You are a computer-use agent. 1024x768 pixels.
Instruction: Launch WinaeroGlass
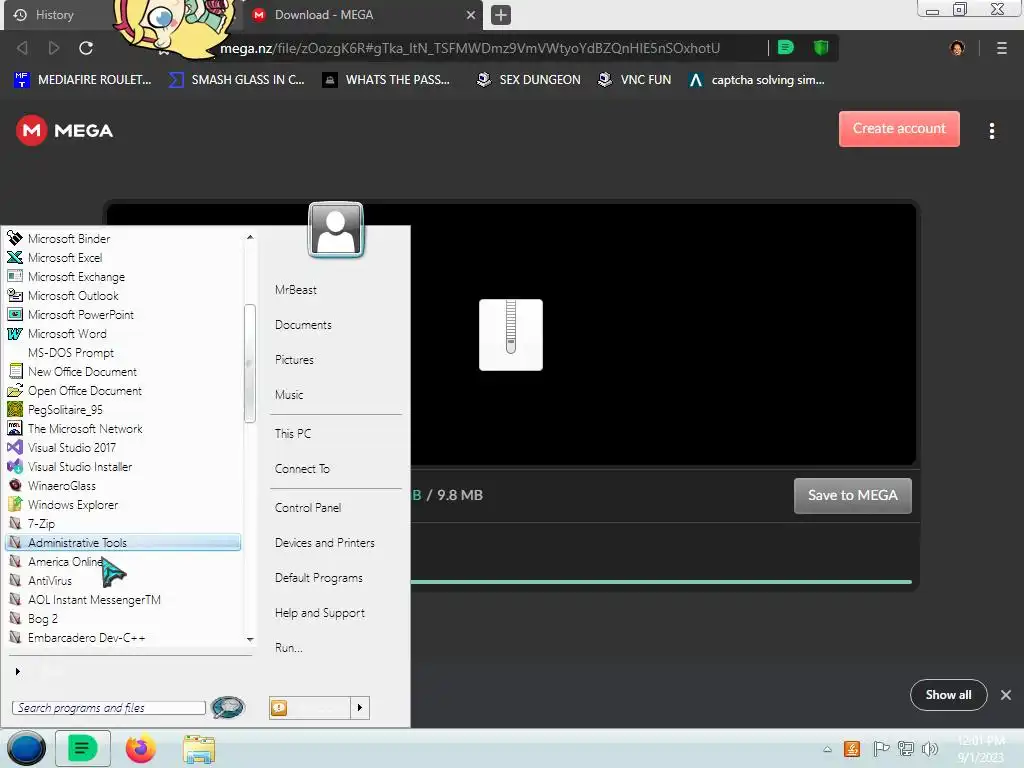(61, 486)
